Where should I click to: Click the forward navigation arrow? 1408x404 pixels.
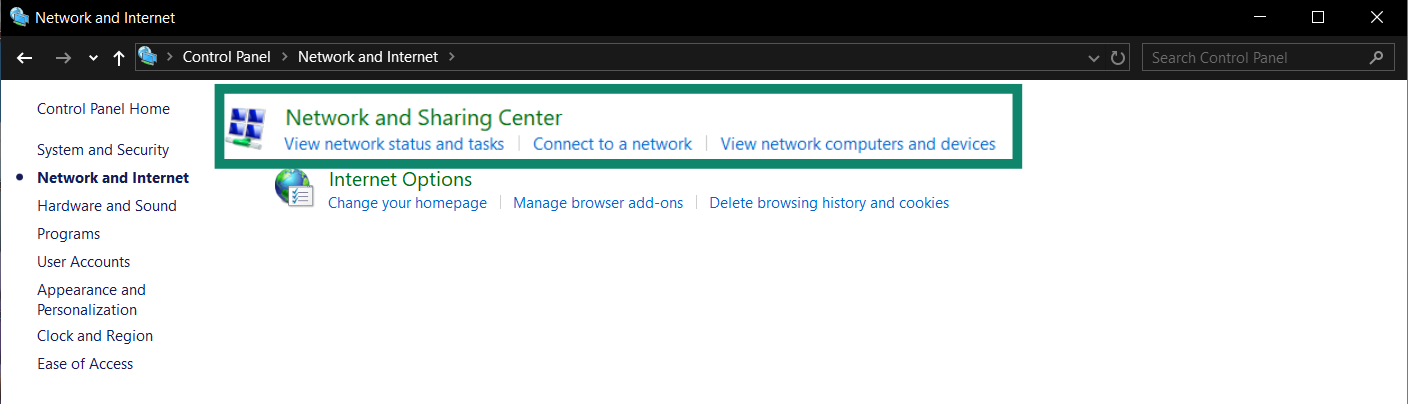[x=63, y=58]
